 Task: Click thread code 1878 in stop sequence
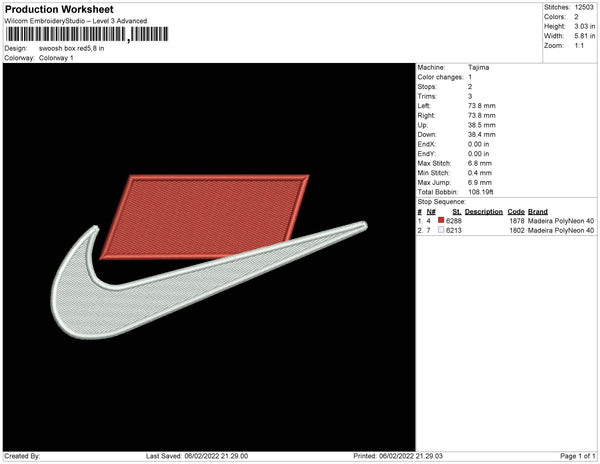point(517,221)
